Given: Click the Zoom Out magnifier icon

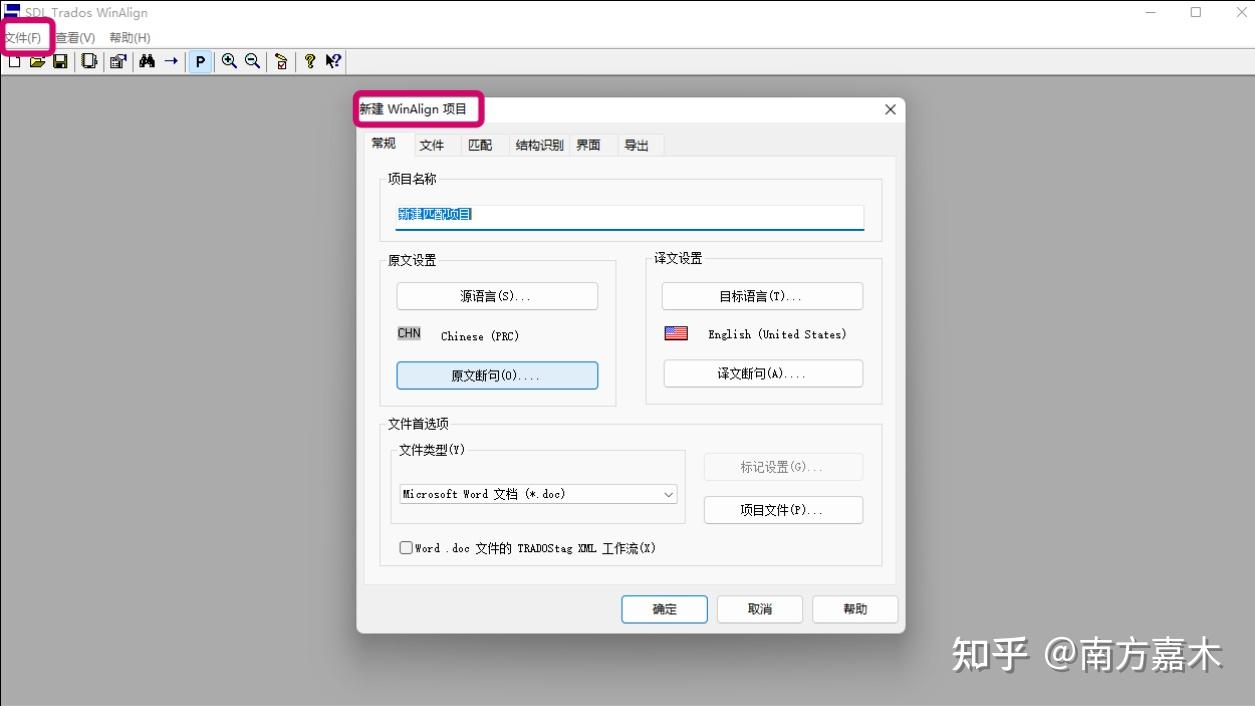Looking at the screenshot, I should click(x=252, y=61).
